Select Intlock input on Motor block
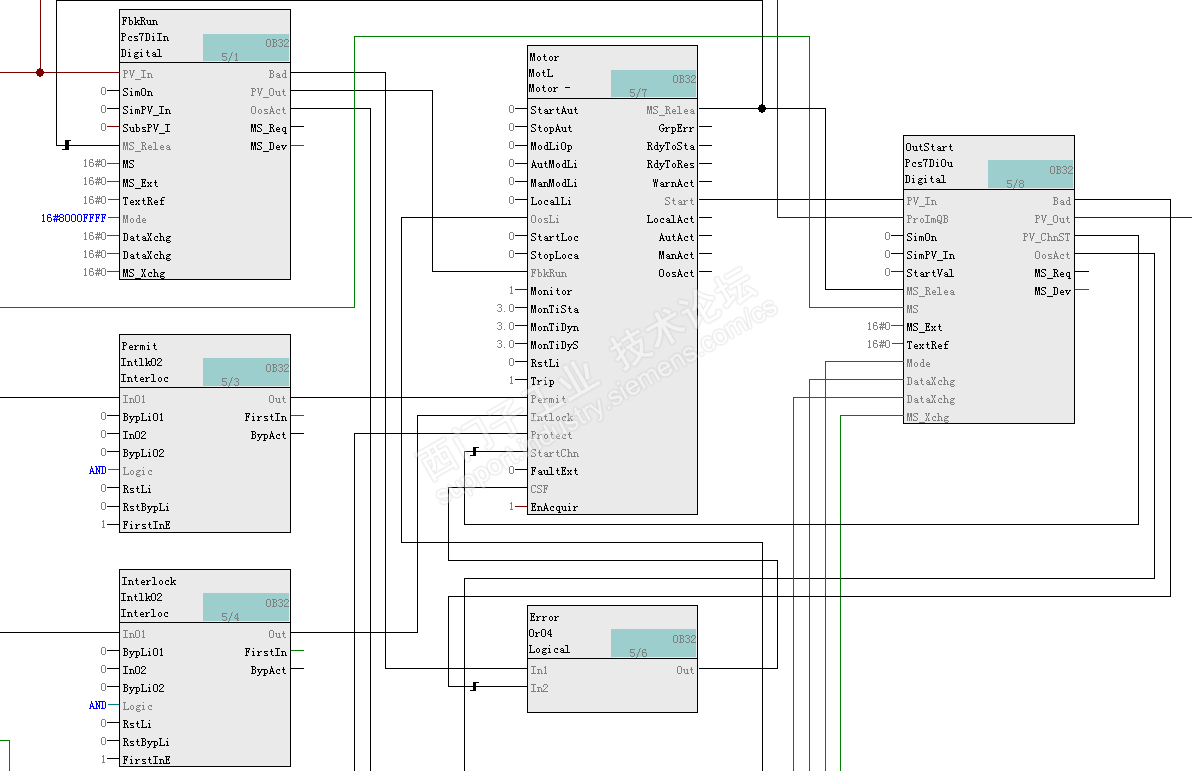This screenshot has height=771, width=1192. pyautogui.click(x=551, y=417)
